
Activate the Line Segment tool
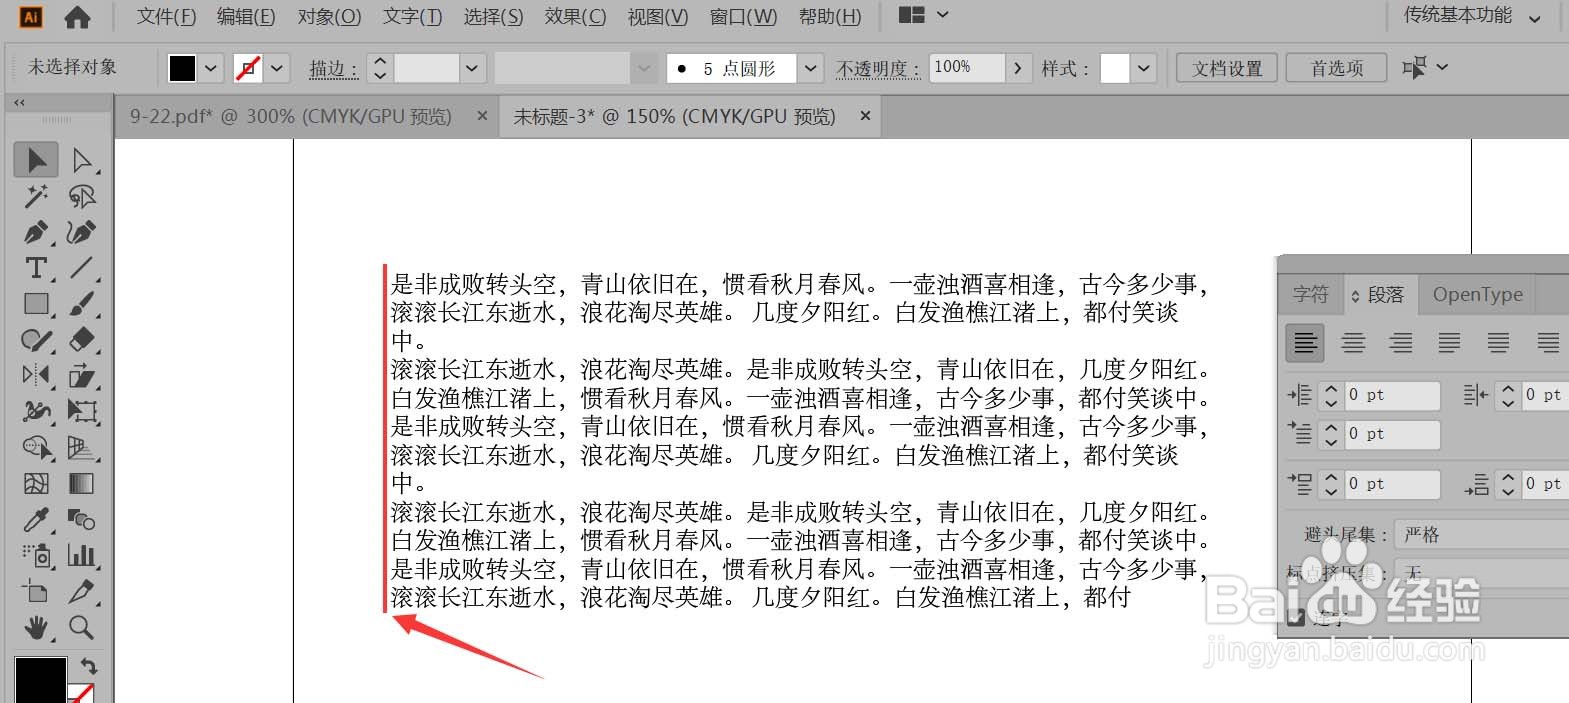pos(82,268)
